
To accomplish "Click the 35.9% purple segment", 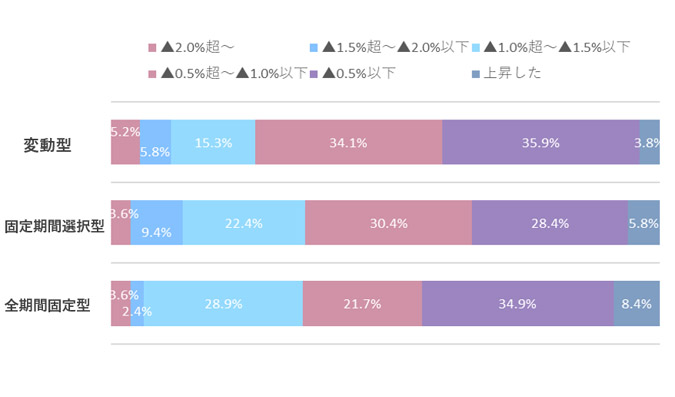I will click(x=541, y=142).
